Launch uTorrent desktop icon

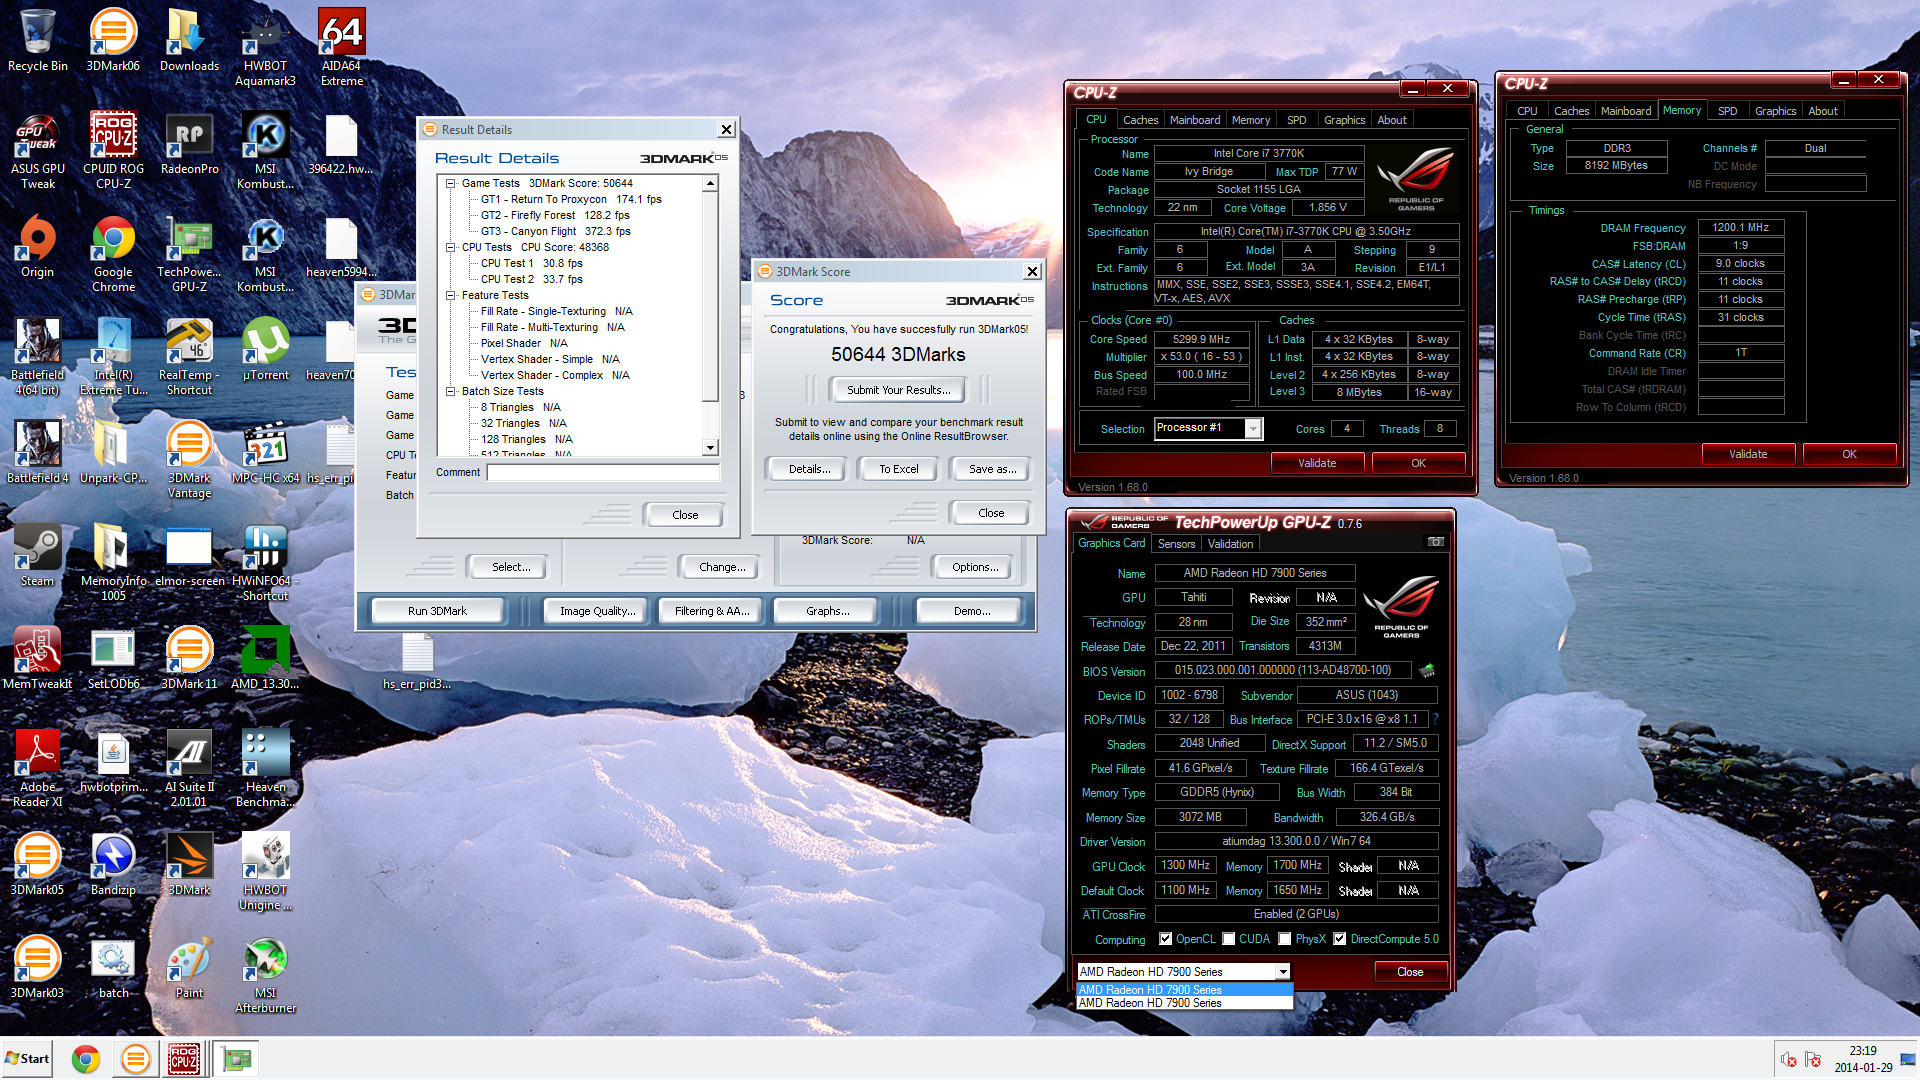(265, 349)
